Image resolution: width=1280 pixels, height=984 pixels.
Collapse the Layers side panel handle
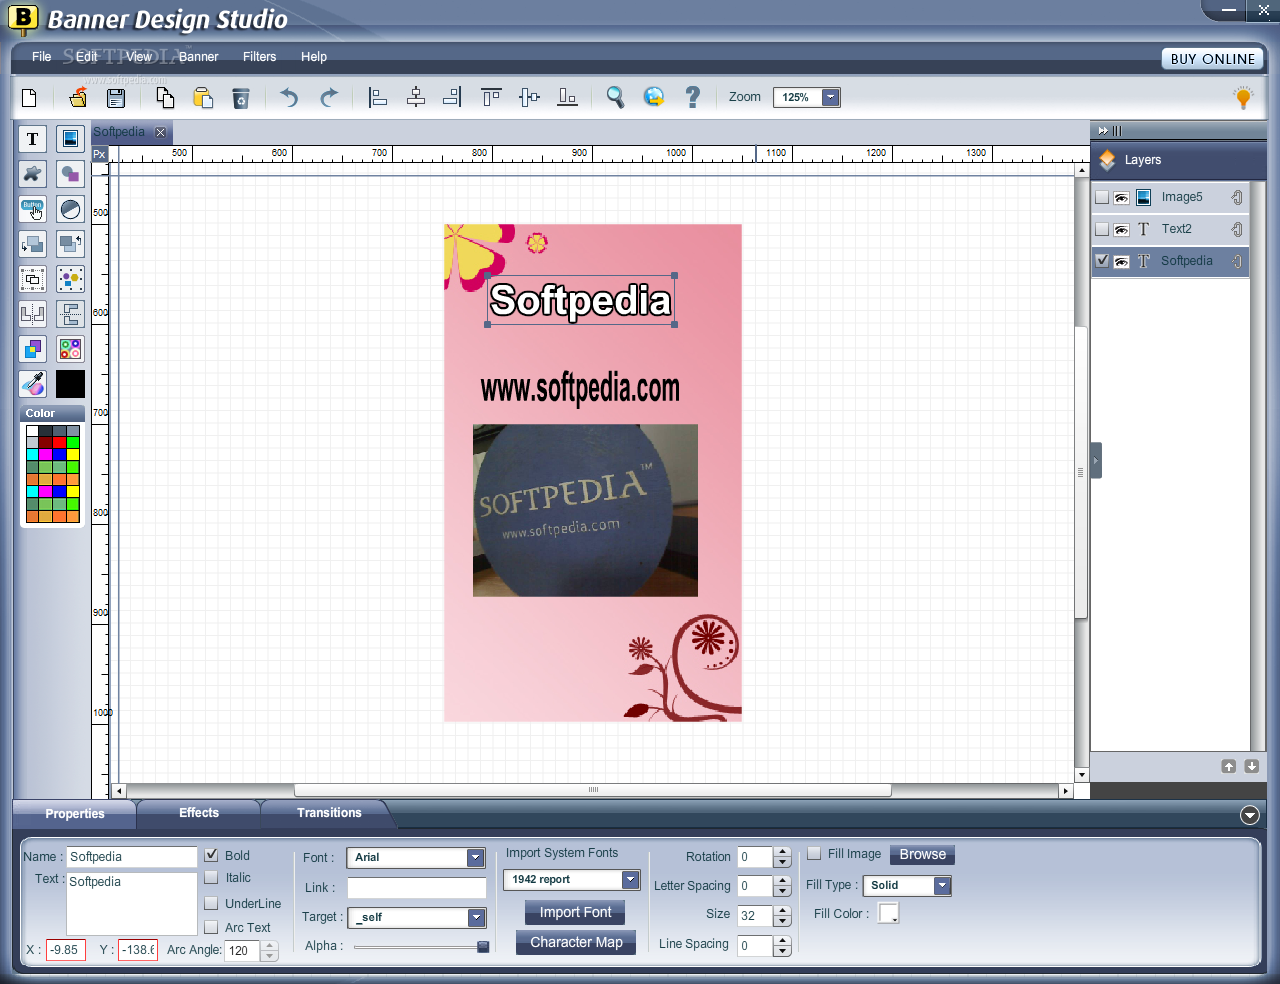[1096, 461]
